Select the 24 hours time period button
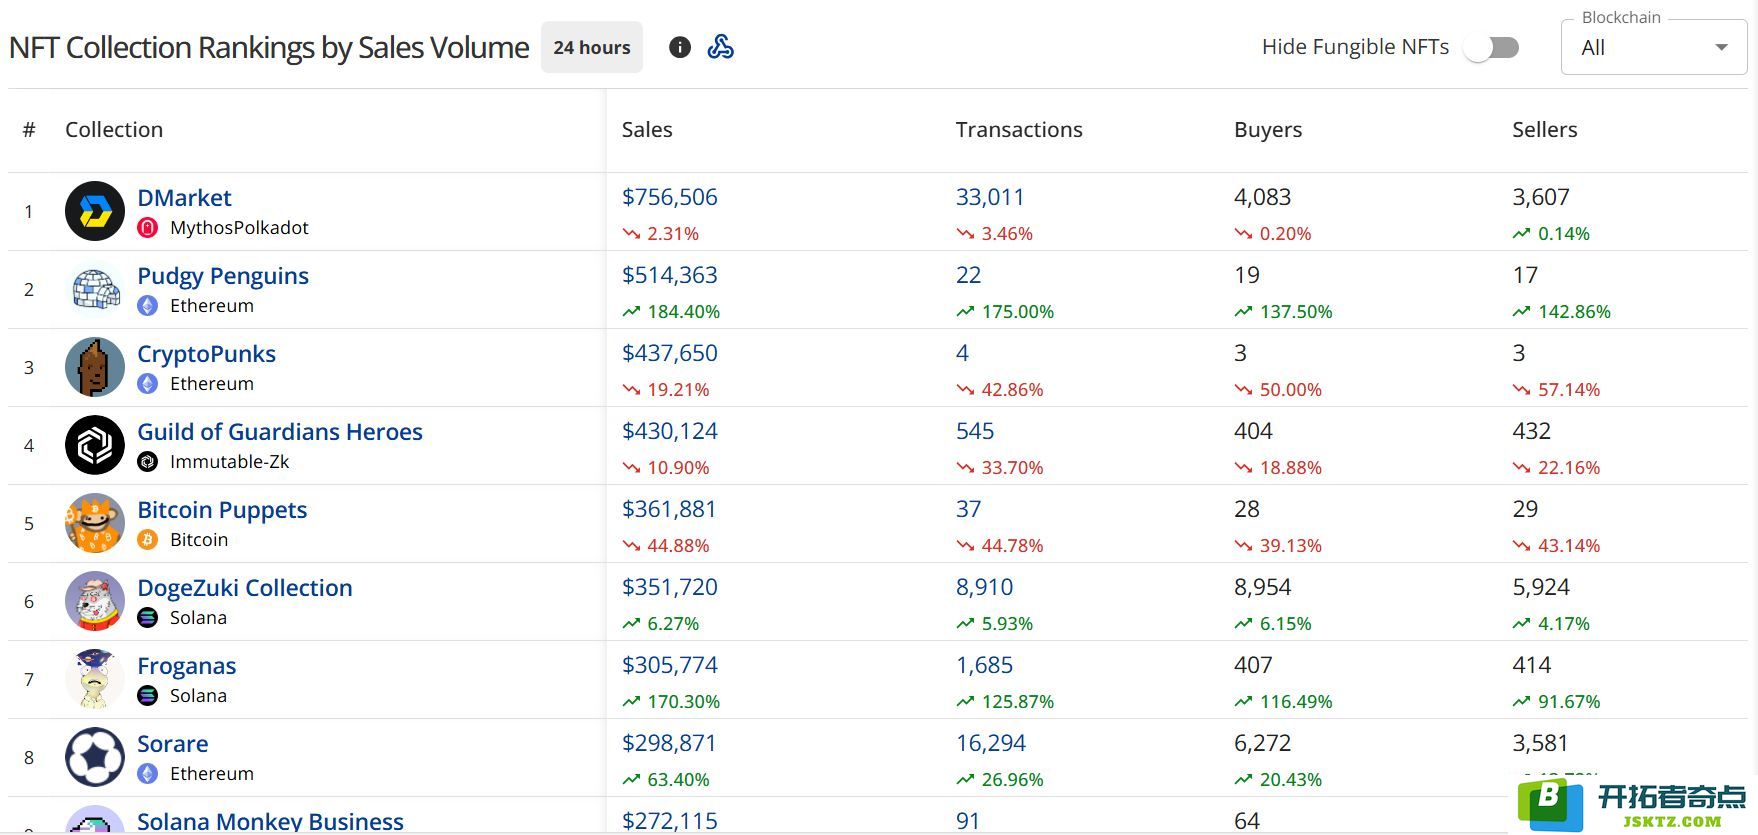 [592, 47]
